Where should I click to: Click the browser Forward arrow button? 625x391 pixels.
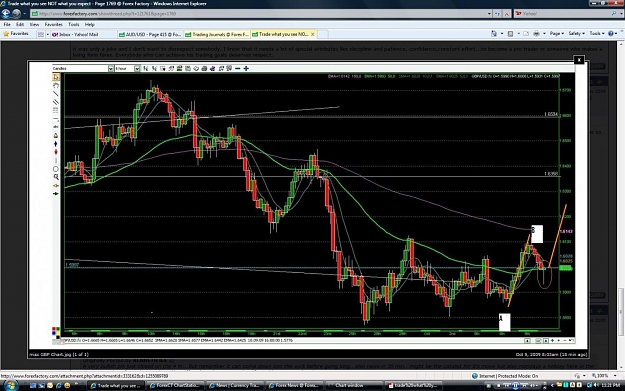coord(16,14)
